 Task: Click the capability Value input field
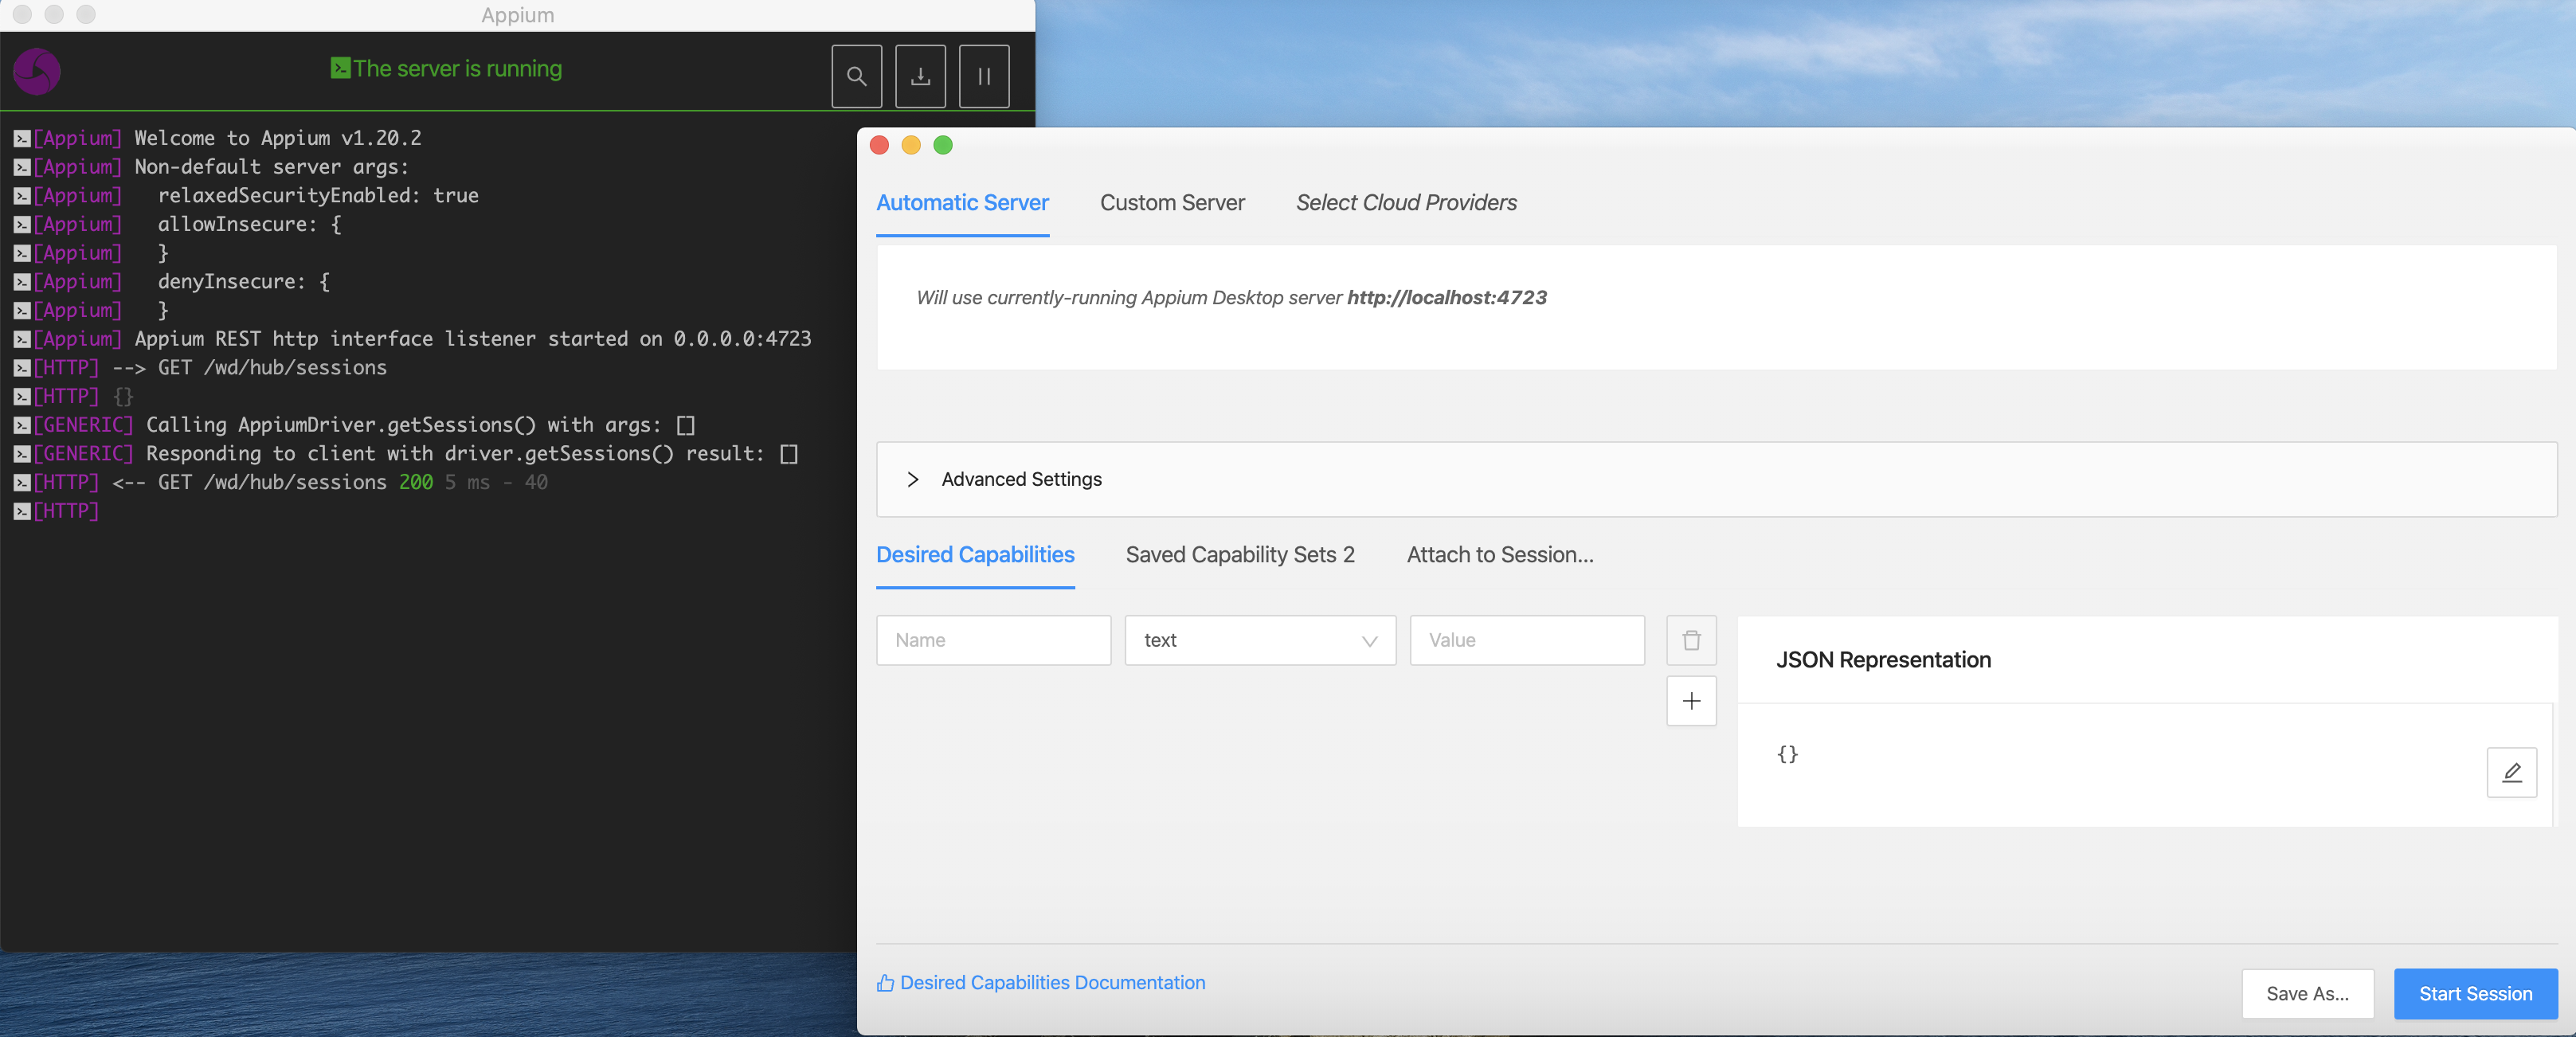tap(1526, 640)
